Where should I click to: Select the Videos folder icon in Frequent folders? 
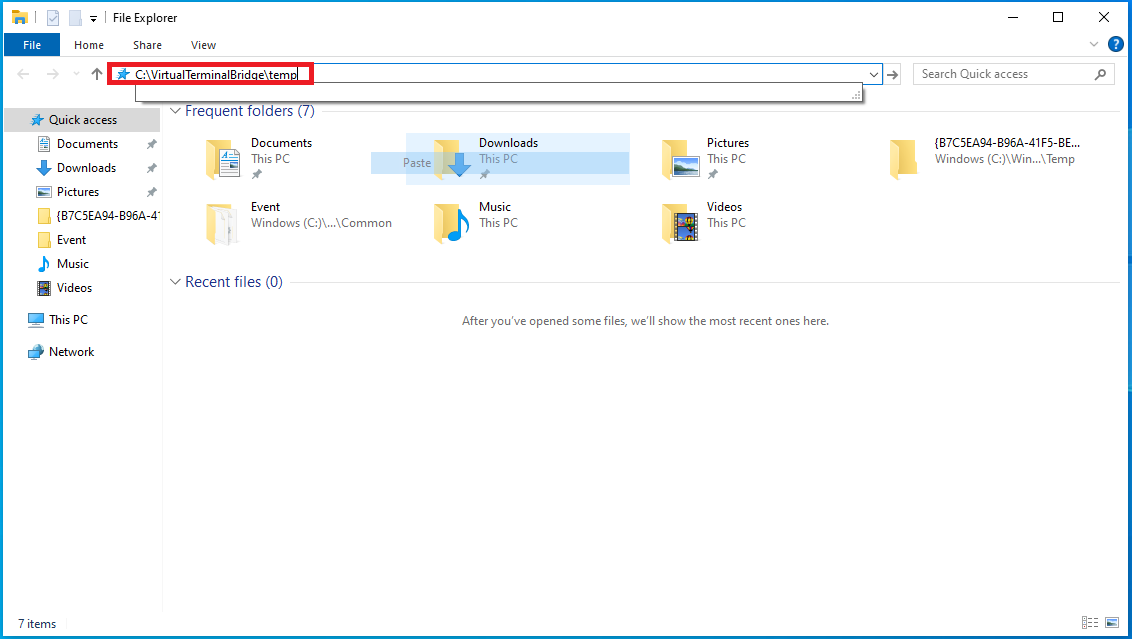(680, 223)
